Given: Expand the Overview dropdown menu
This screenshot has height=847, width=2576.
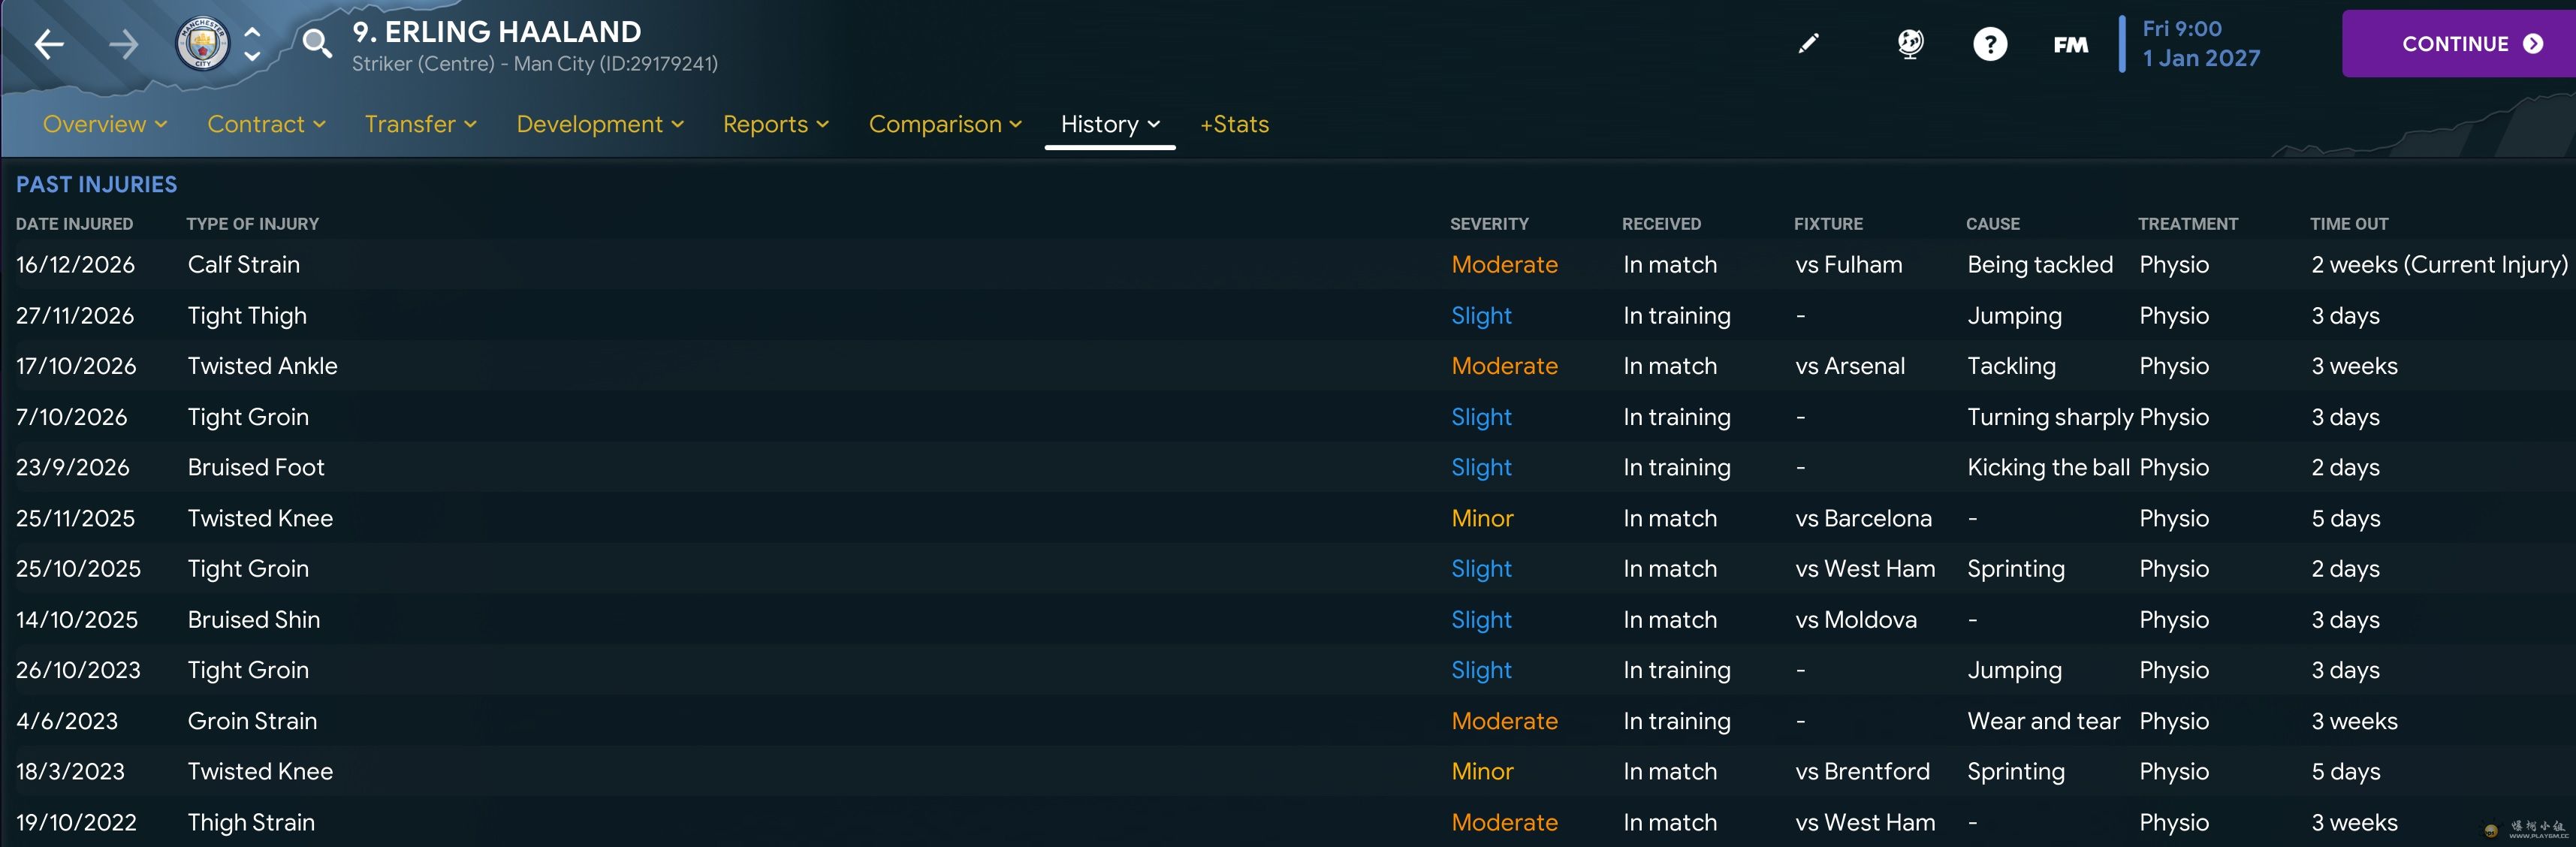Looking at the screenshot, I should pyautogui.click(x=104, y=124).
